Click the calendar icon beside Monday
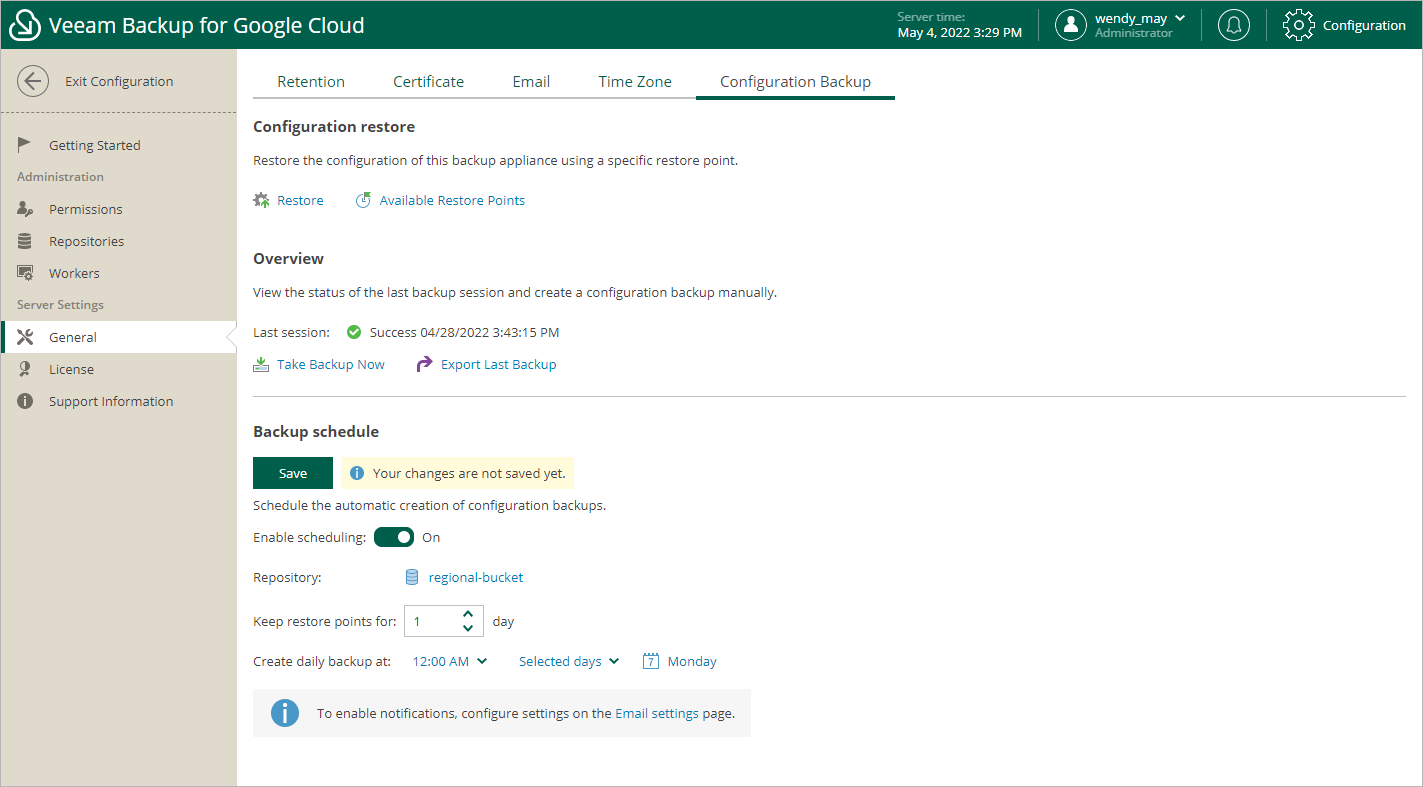The height and width of the screenshot is (787, 1423). click(651, 661)
